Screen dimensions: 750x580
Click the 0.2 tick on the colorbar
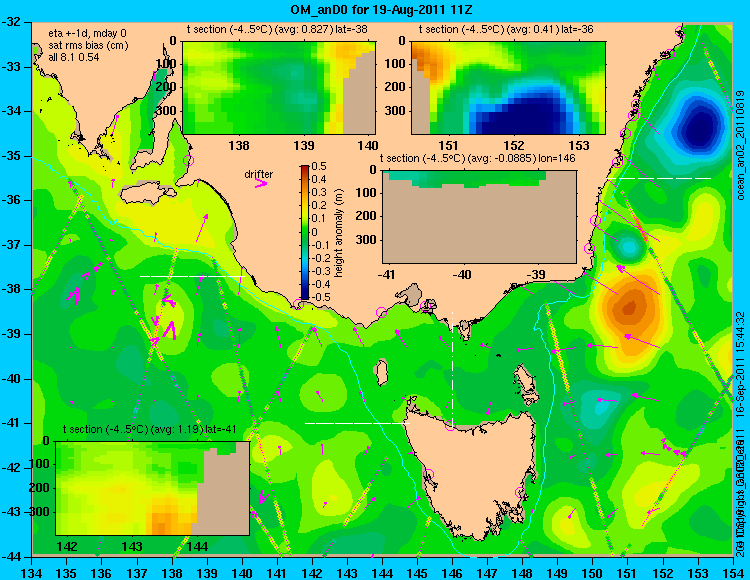[x=319, y=206]
